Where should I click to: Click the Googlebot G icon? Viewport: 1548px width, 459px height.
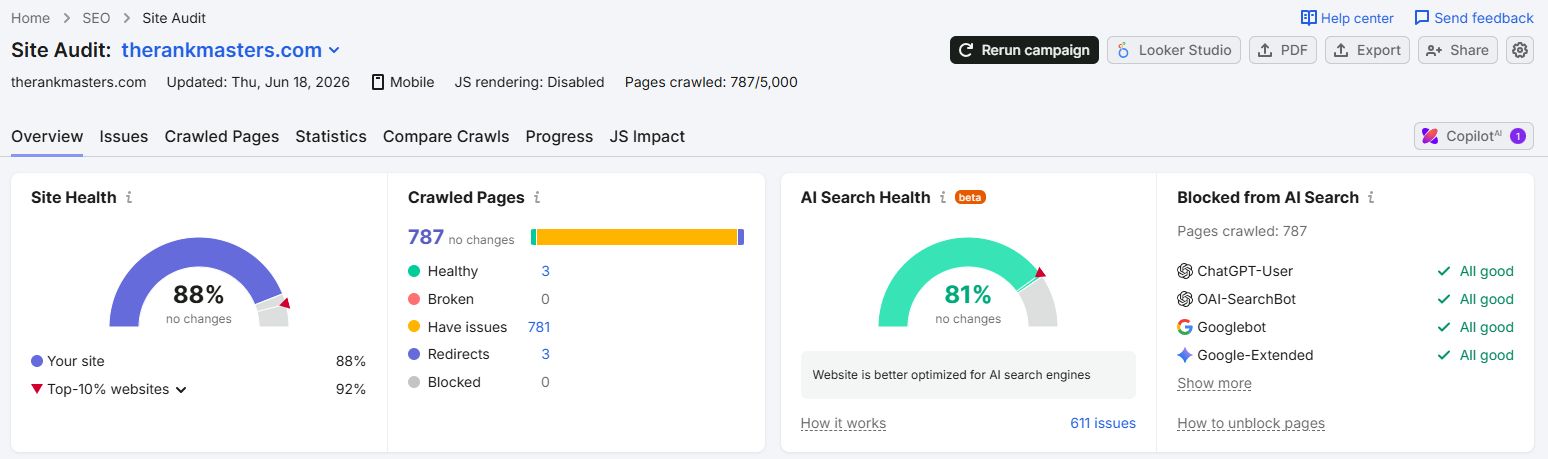click(1185, 327)
